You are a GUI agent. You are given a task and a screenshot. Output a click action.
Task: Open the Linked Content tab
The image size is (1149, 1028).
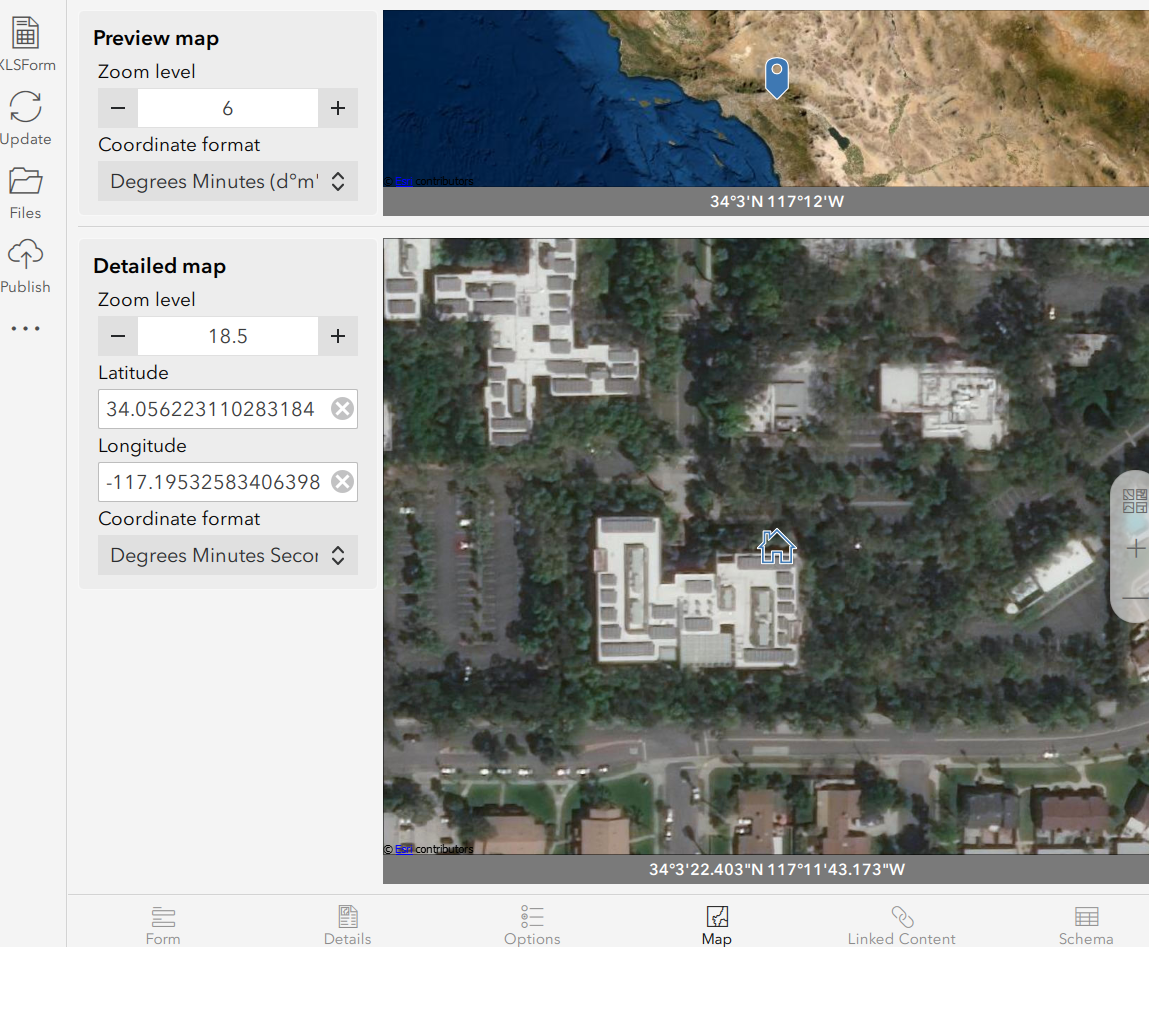901,924
